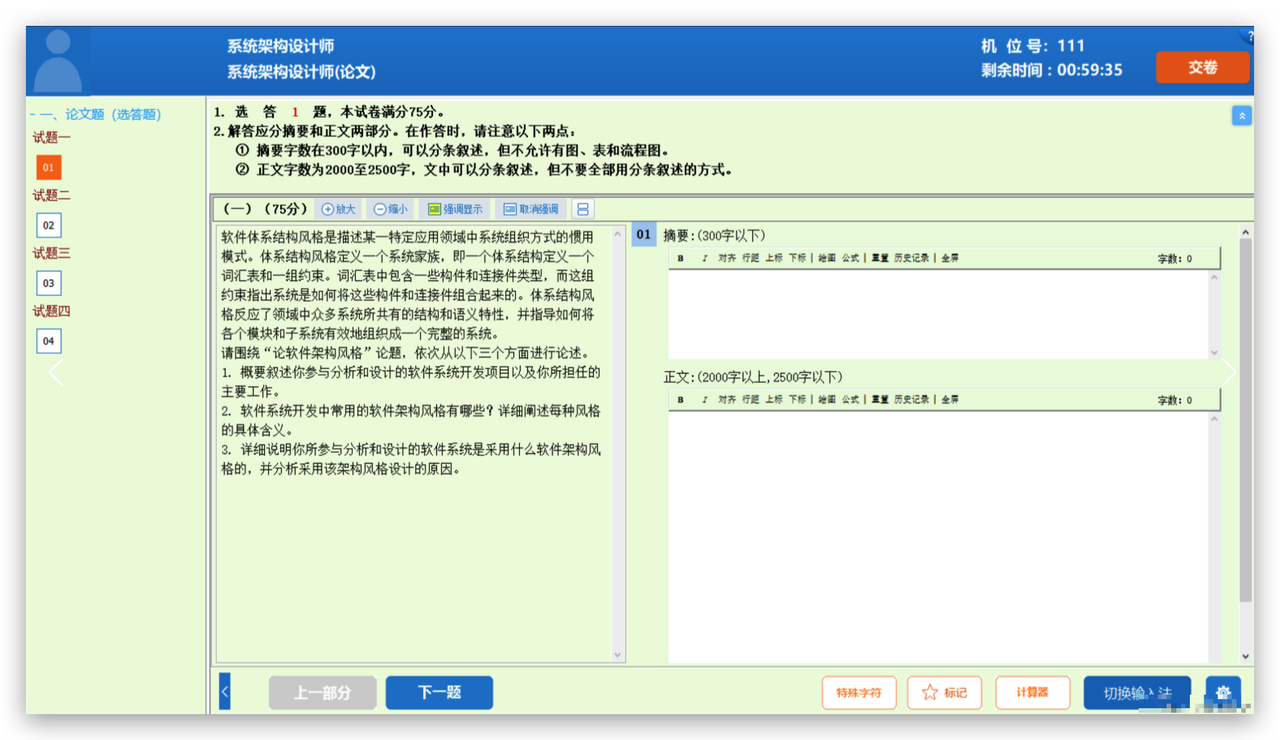Click the left-side previous arrow on the screen edge
Screen dimensions: 1280x740
tap(55, 373)
